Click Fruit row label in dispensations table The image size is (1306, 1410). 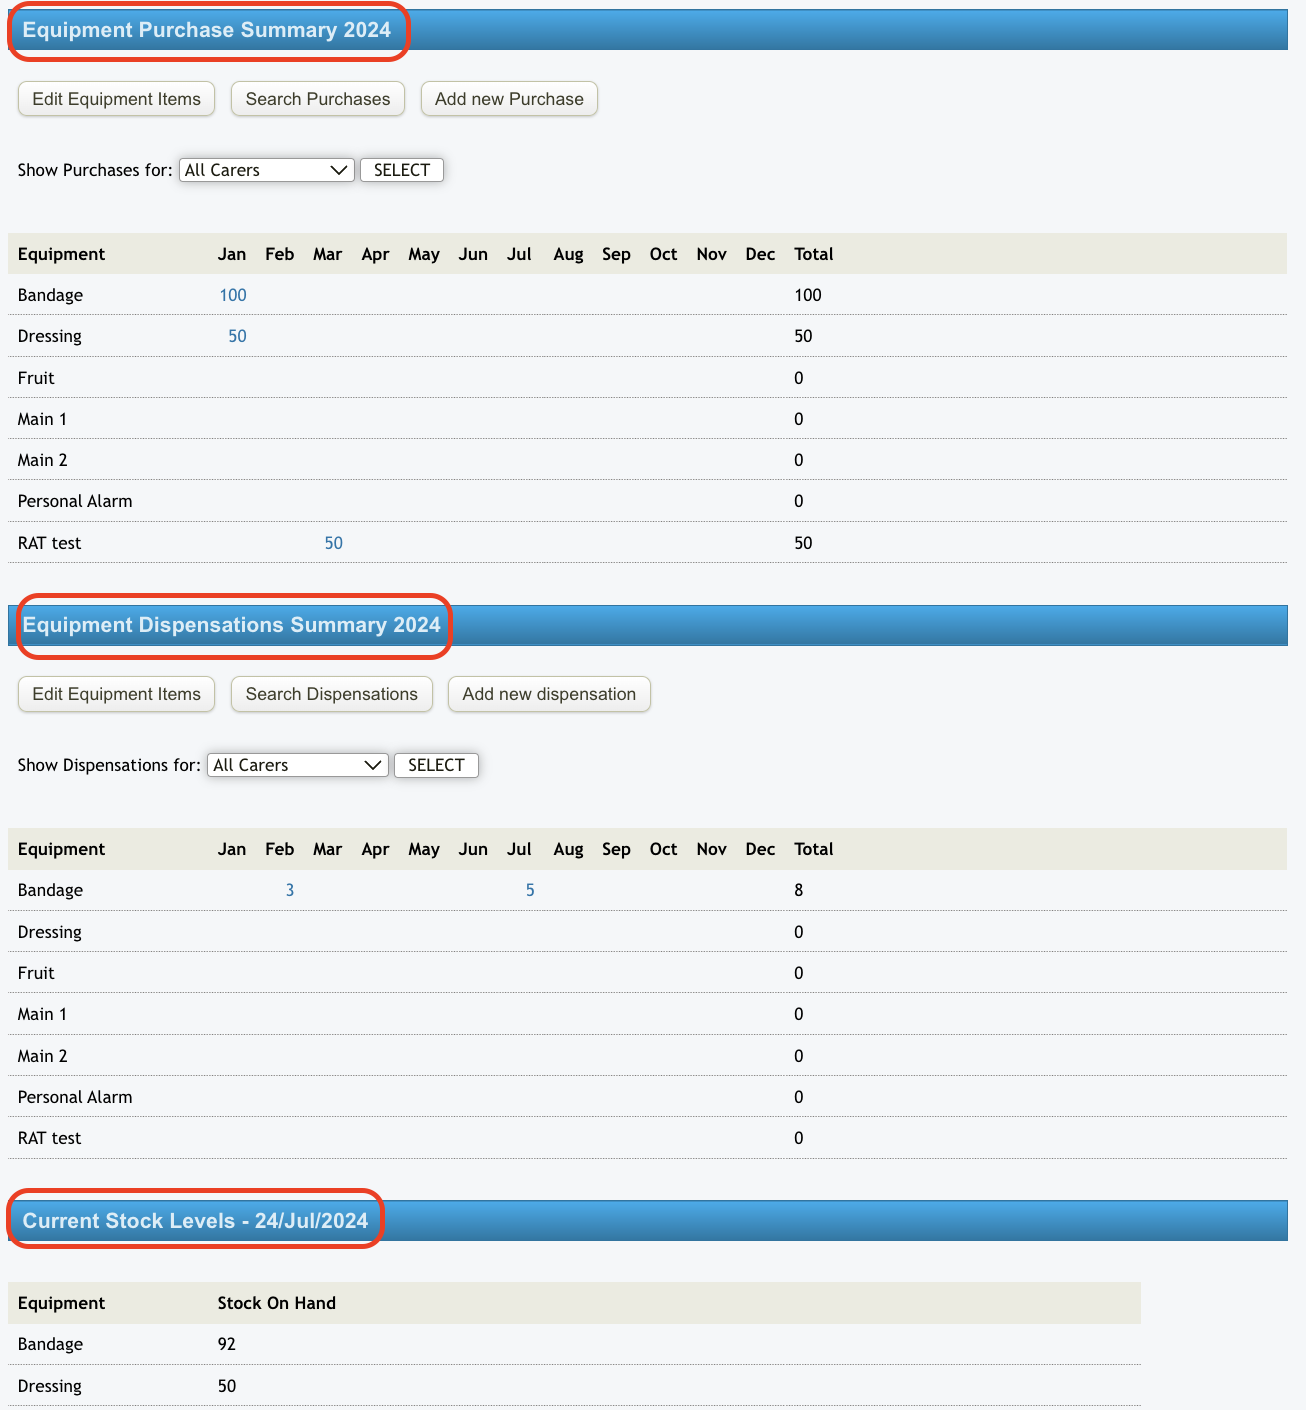[36, 973]
